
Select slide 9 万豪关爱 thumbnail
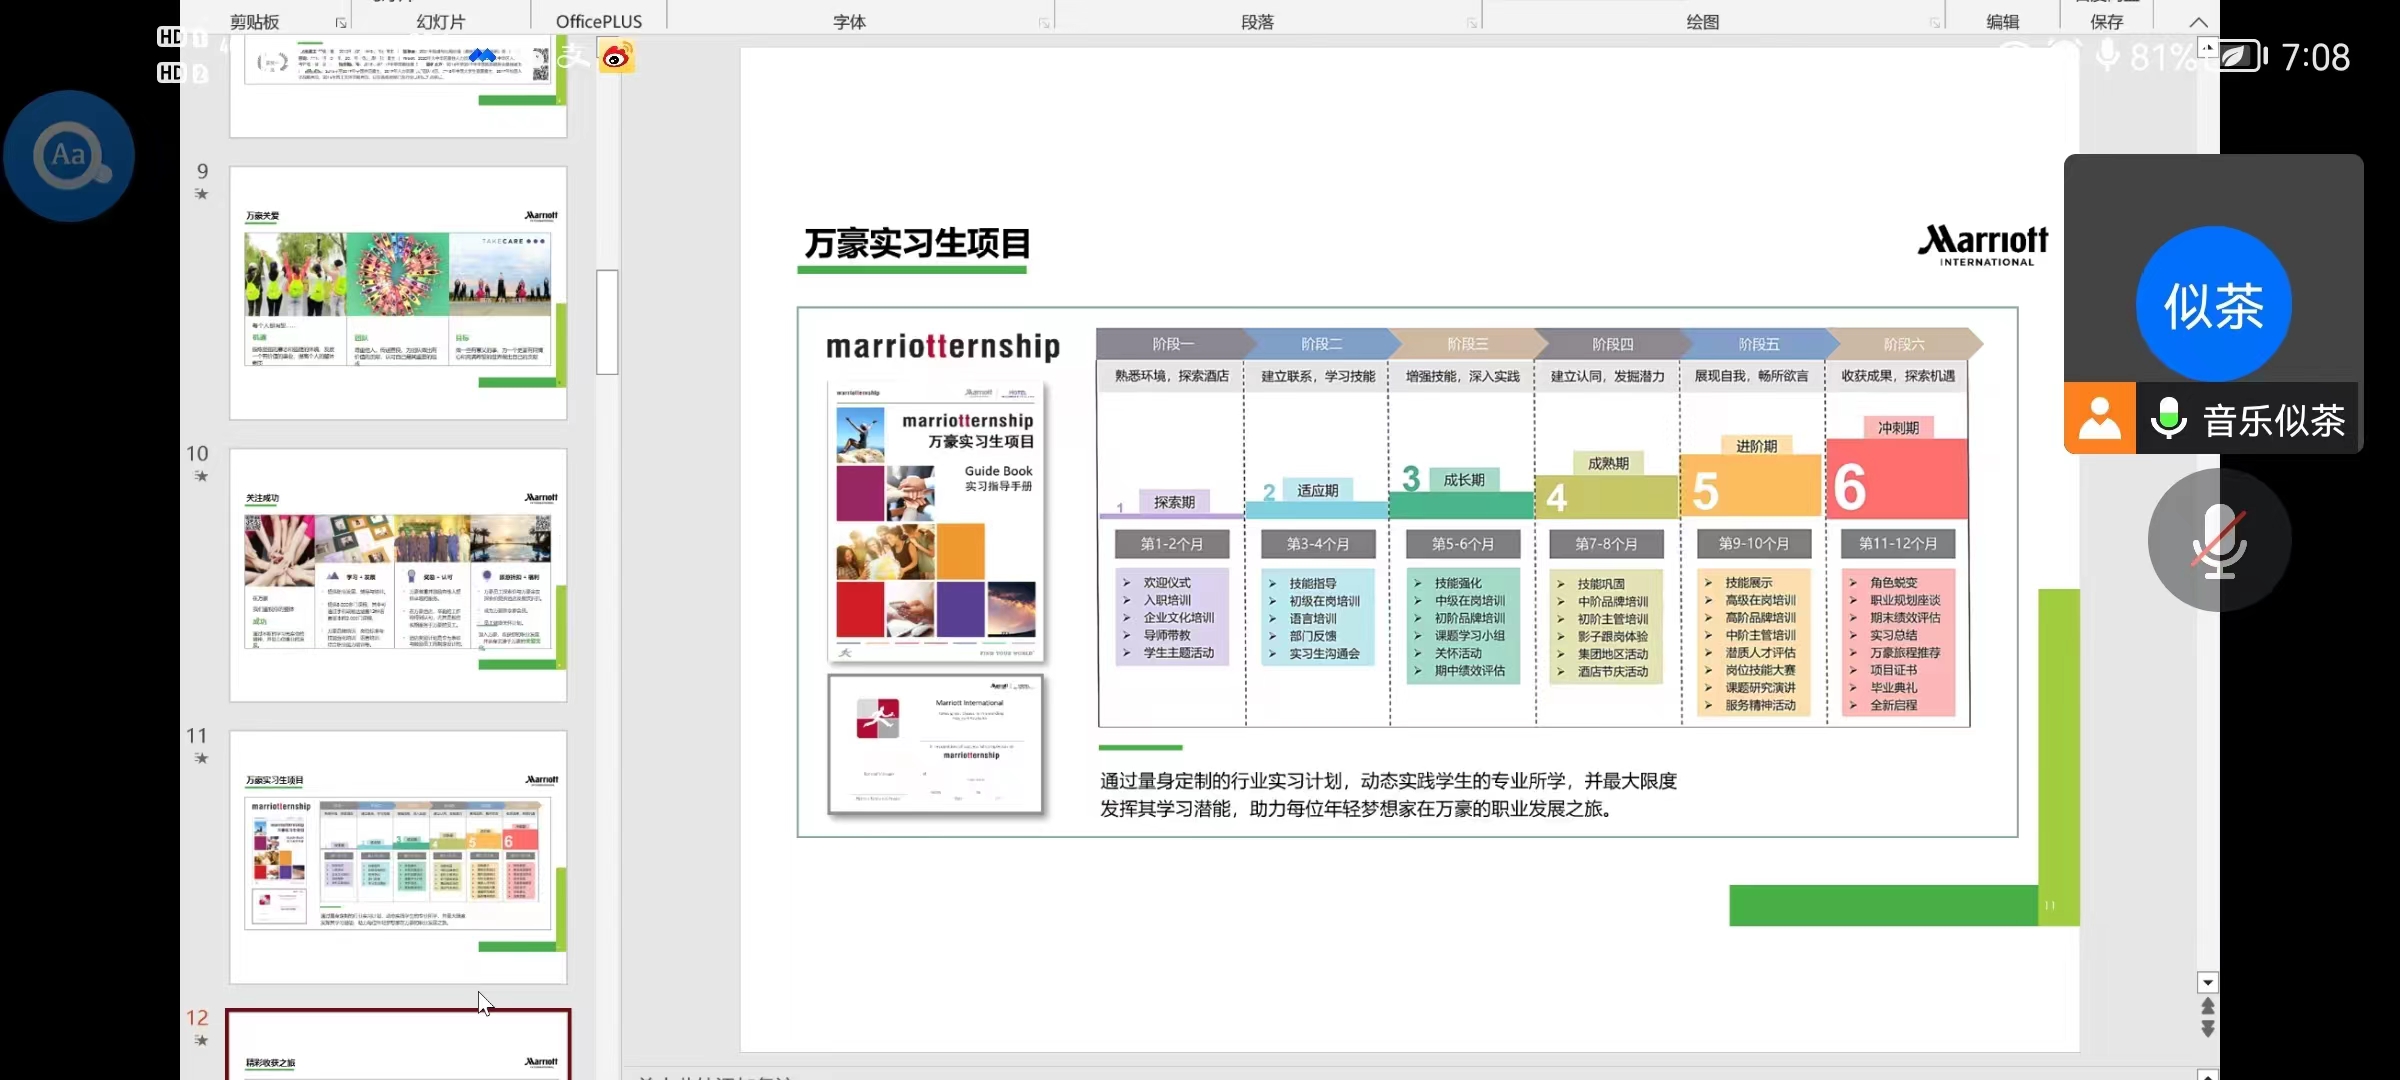point(398,293)
